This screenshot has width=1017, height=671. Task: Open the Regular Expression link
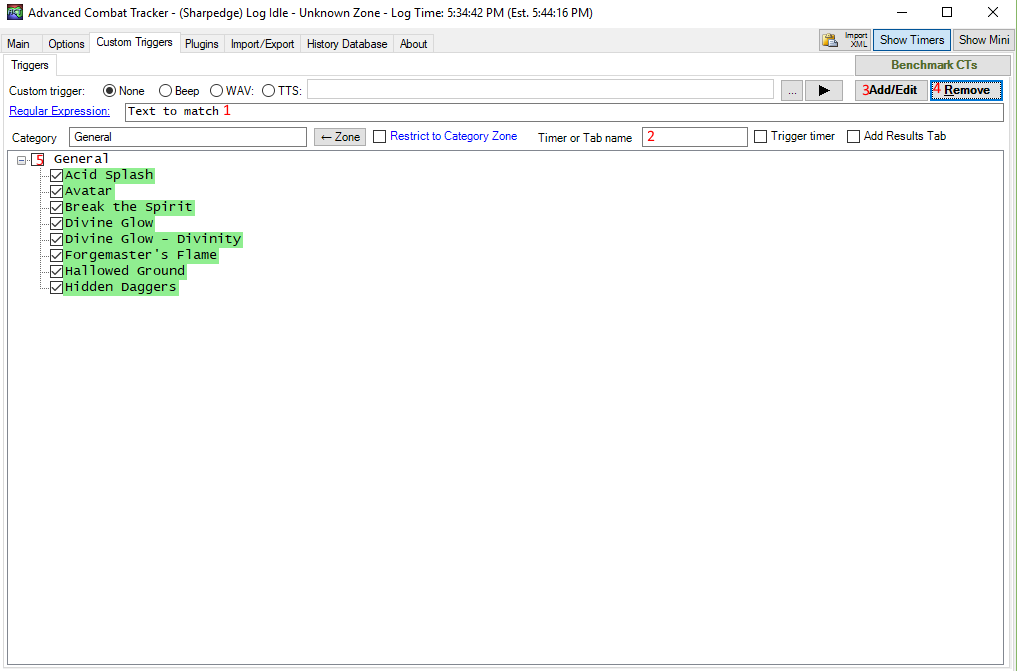pos(60,111)
